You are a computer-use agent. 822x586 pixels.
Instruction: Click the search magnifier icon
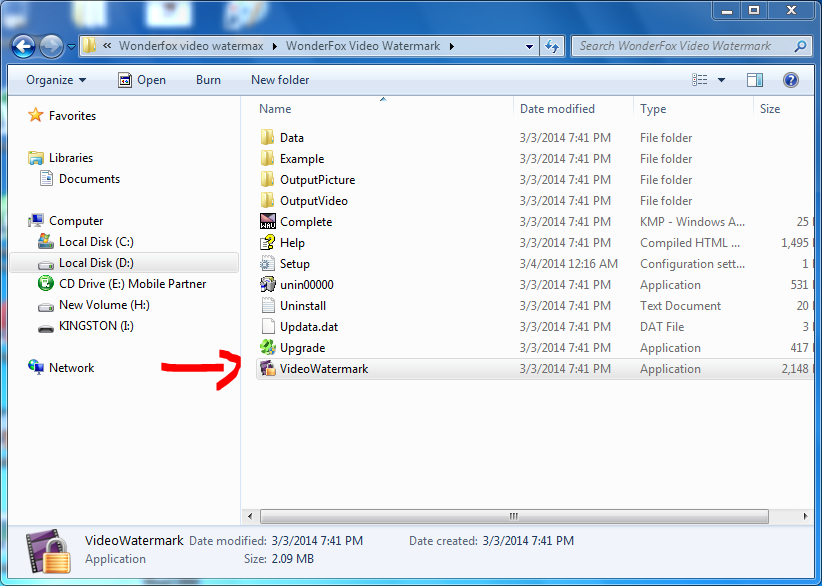800,46
